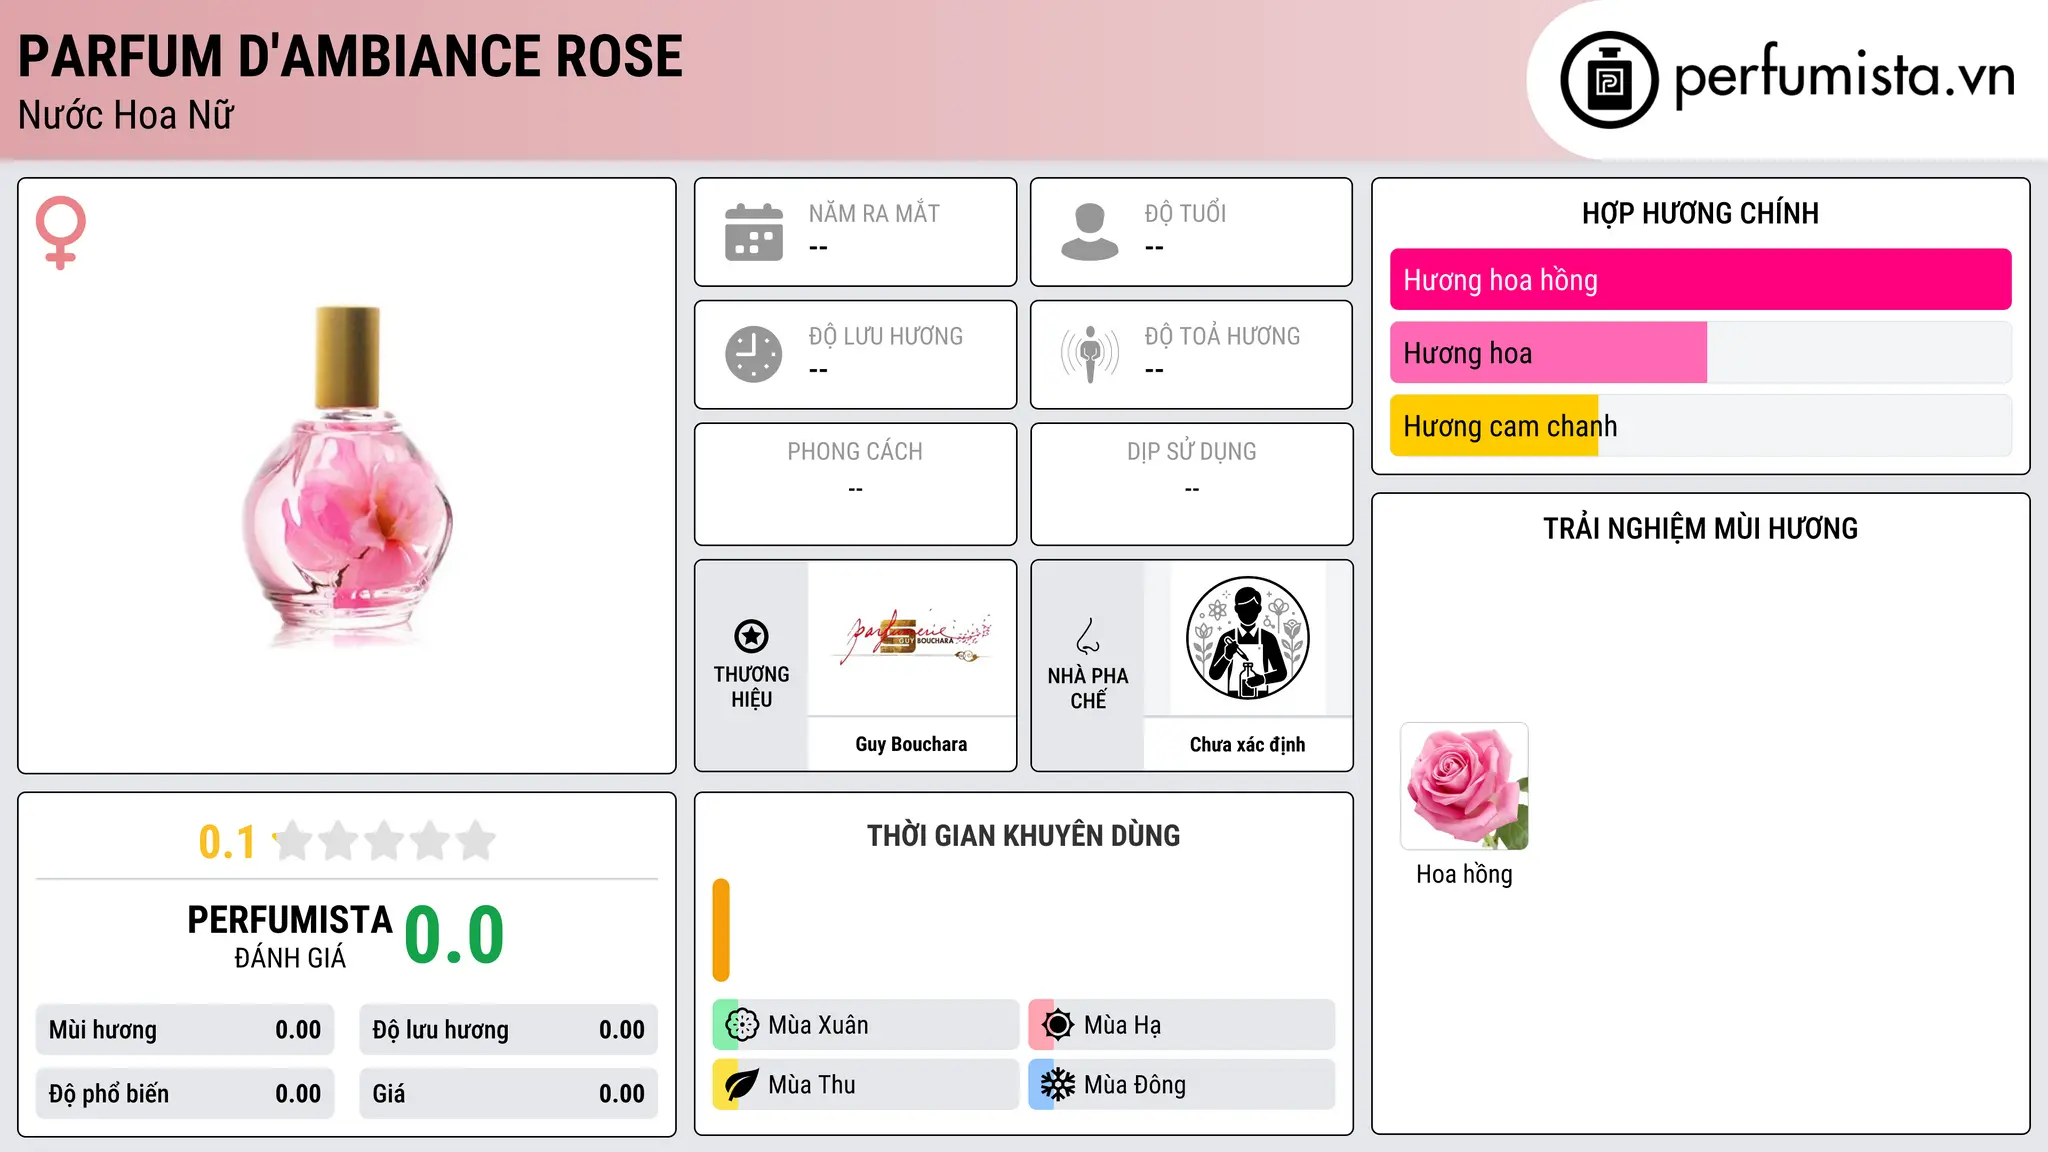The image size is (2048, 1152).
Task: Click the star badge icon above Thương hiệu
Action: [x=751, y=636]
